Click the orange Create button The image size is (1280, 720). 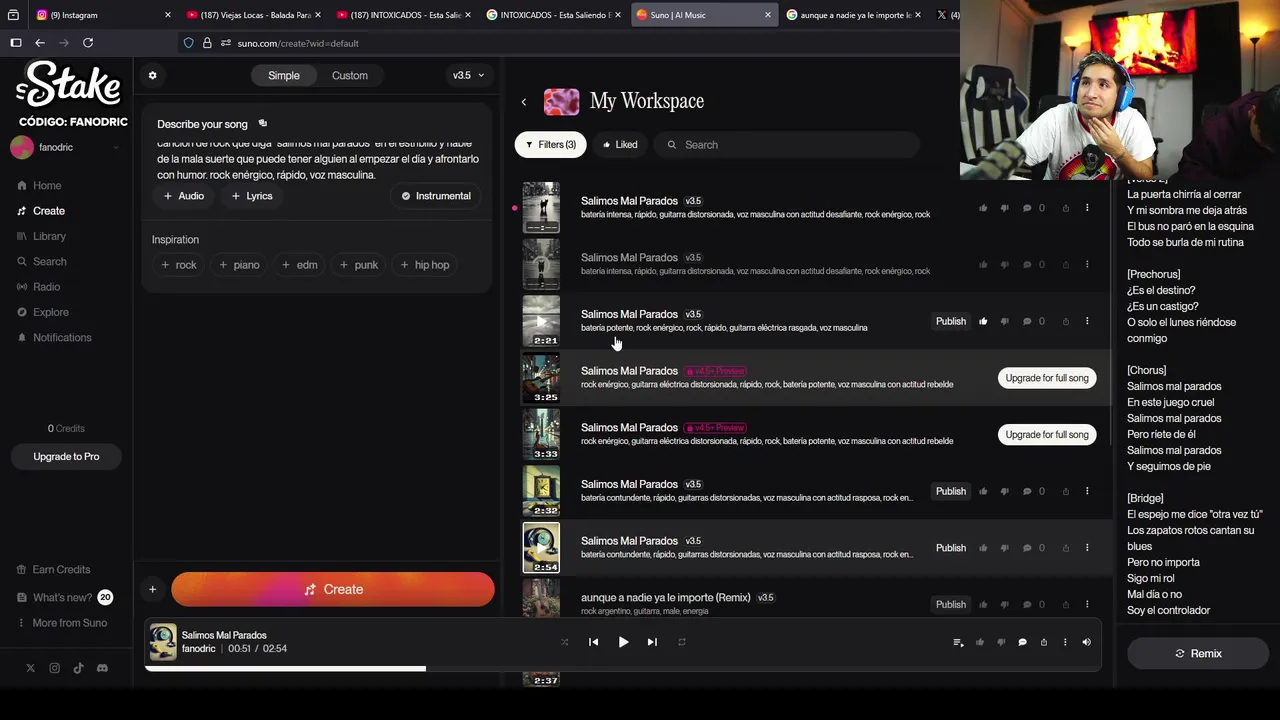[333, 590]
